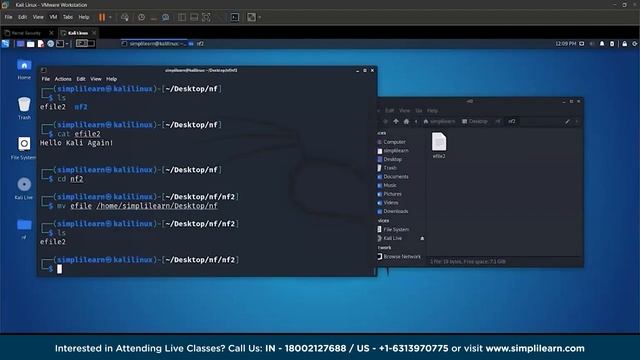
Task: Select nf2 file manager in taskbar
Action: click(x=197, y=44)
